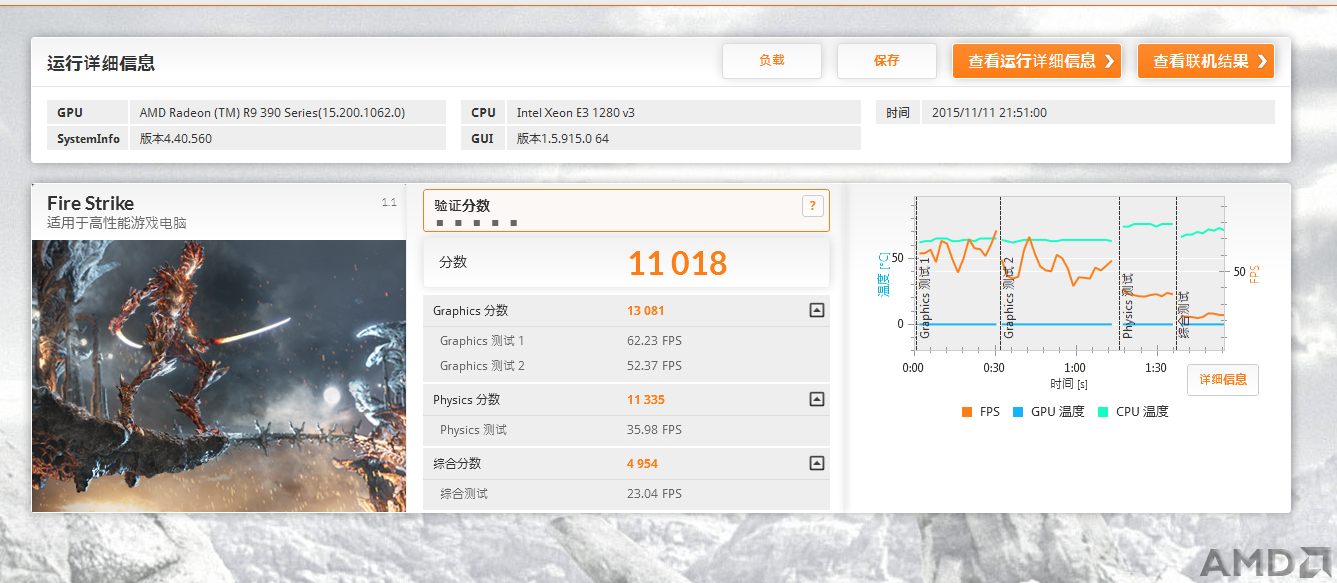Select Graphics score value 13 081
The width and height of the screenshot is (1337, 583).
[x=646, y=311]
